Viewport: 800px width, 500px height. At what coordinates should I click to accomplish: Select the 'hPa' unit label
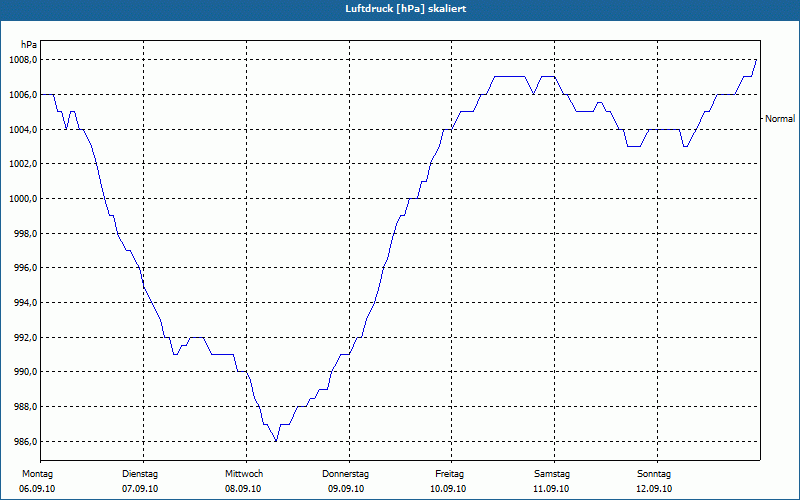(29, 45)
